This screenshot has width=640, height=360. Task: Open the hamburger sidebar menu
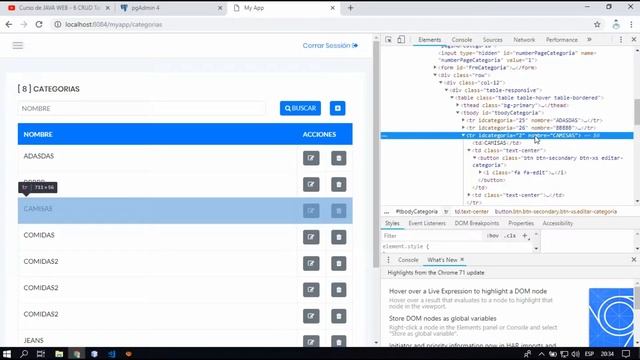click(18, 45)
